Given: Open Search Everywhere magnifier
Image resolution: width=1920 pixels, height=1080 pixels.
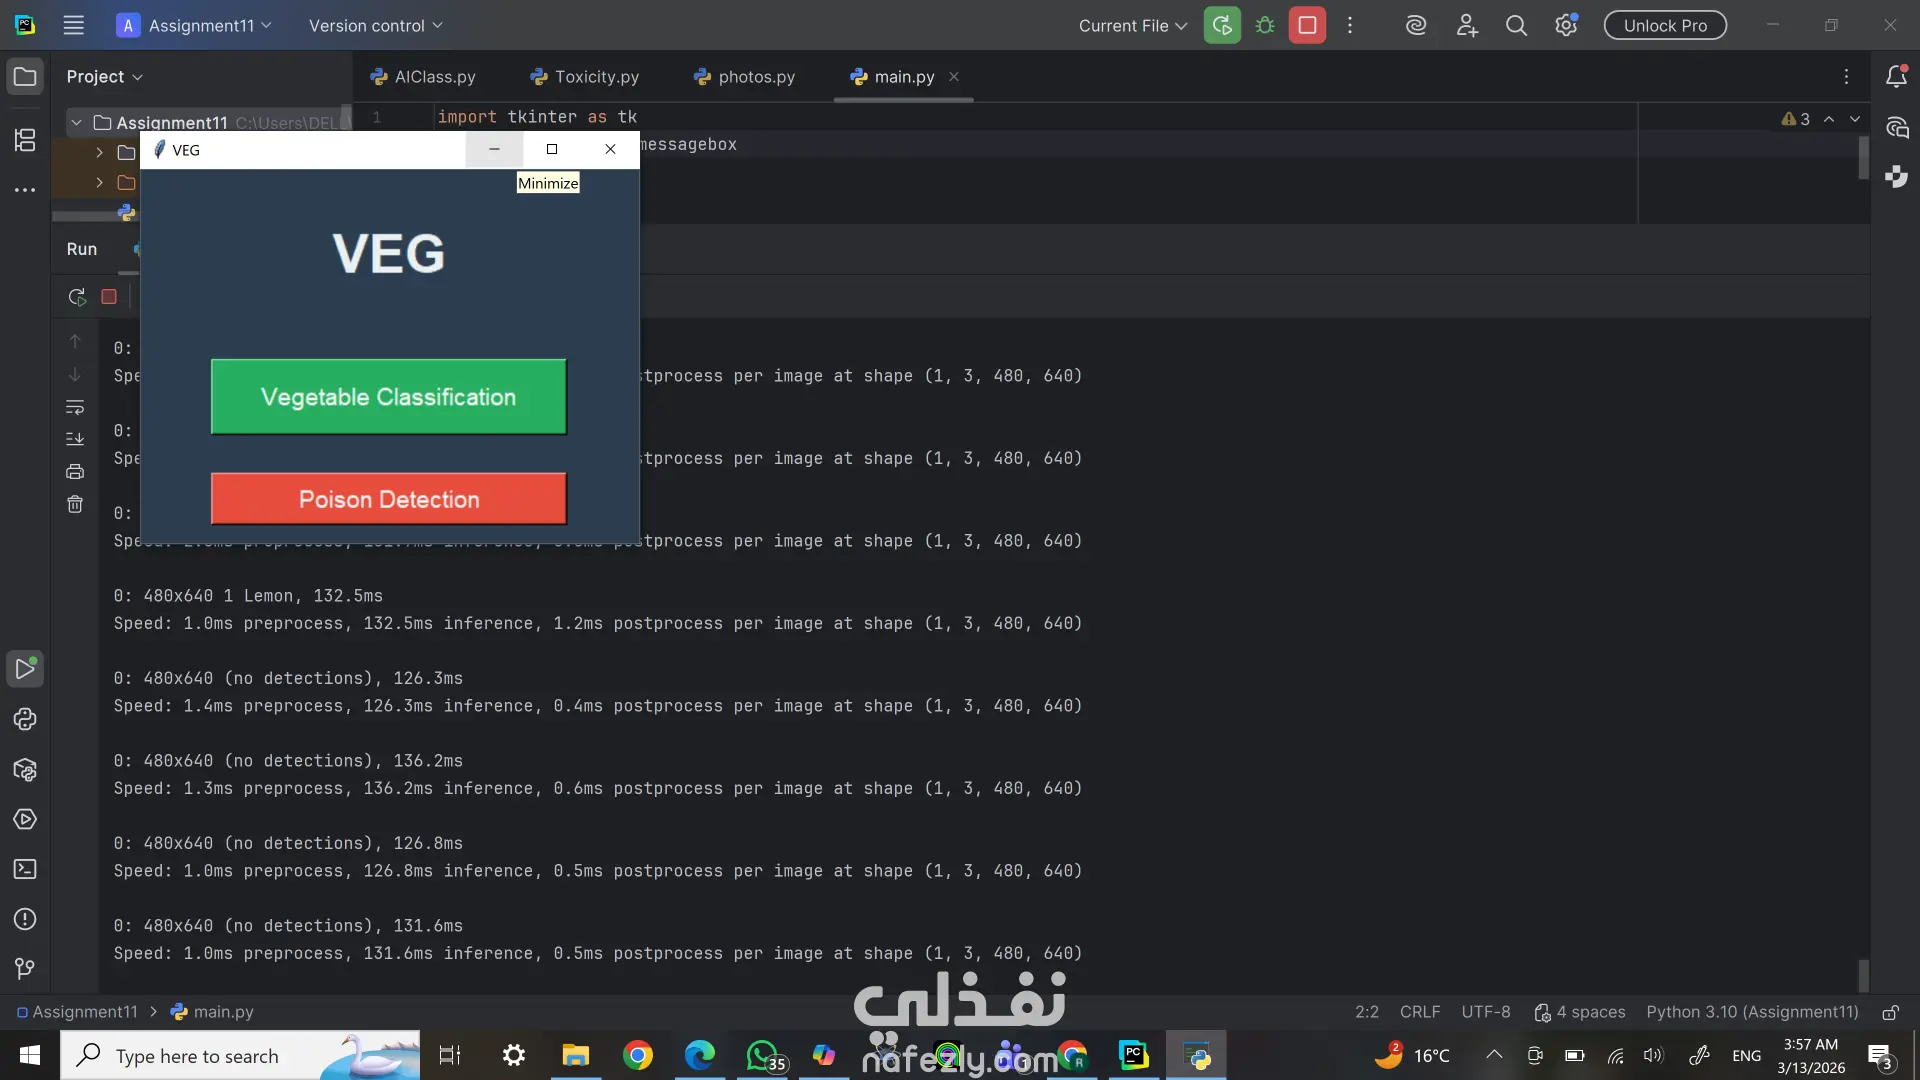Looking at the screenshot, I should pyautogui.click(x=1516, y=26).
